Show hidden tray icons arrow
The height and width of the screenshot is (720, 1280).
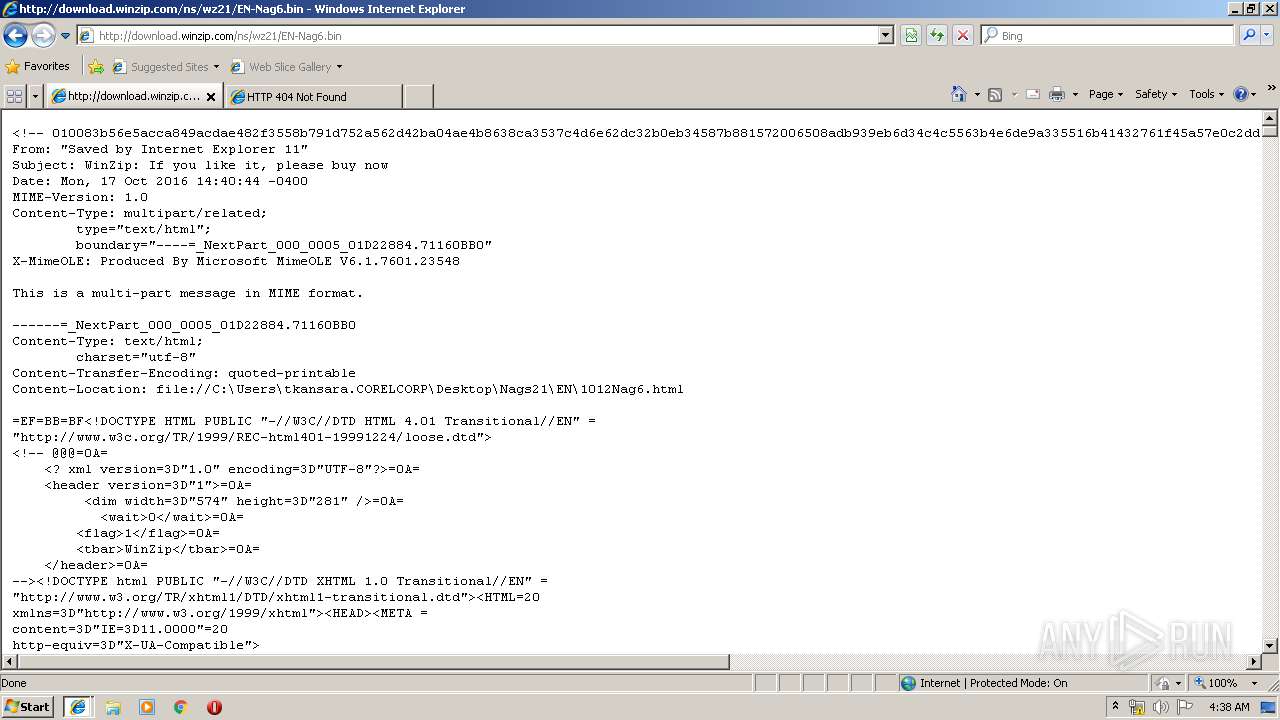click(x=1115, y=707)
